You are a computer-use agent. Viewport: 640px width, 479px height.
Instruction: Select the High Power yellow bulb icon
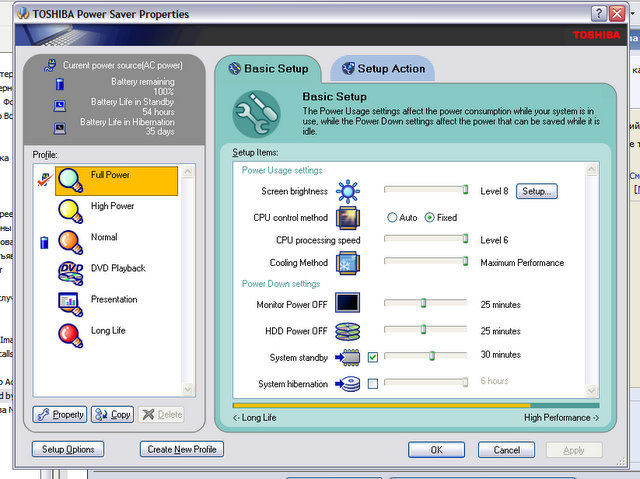coord(70,211)
